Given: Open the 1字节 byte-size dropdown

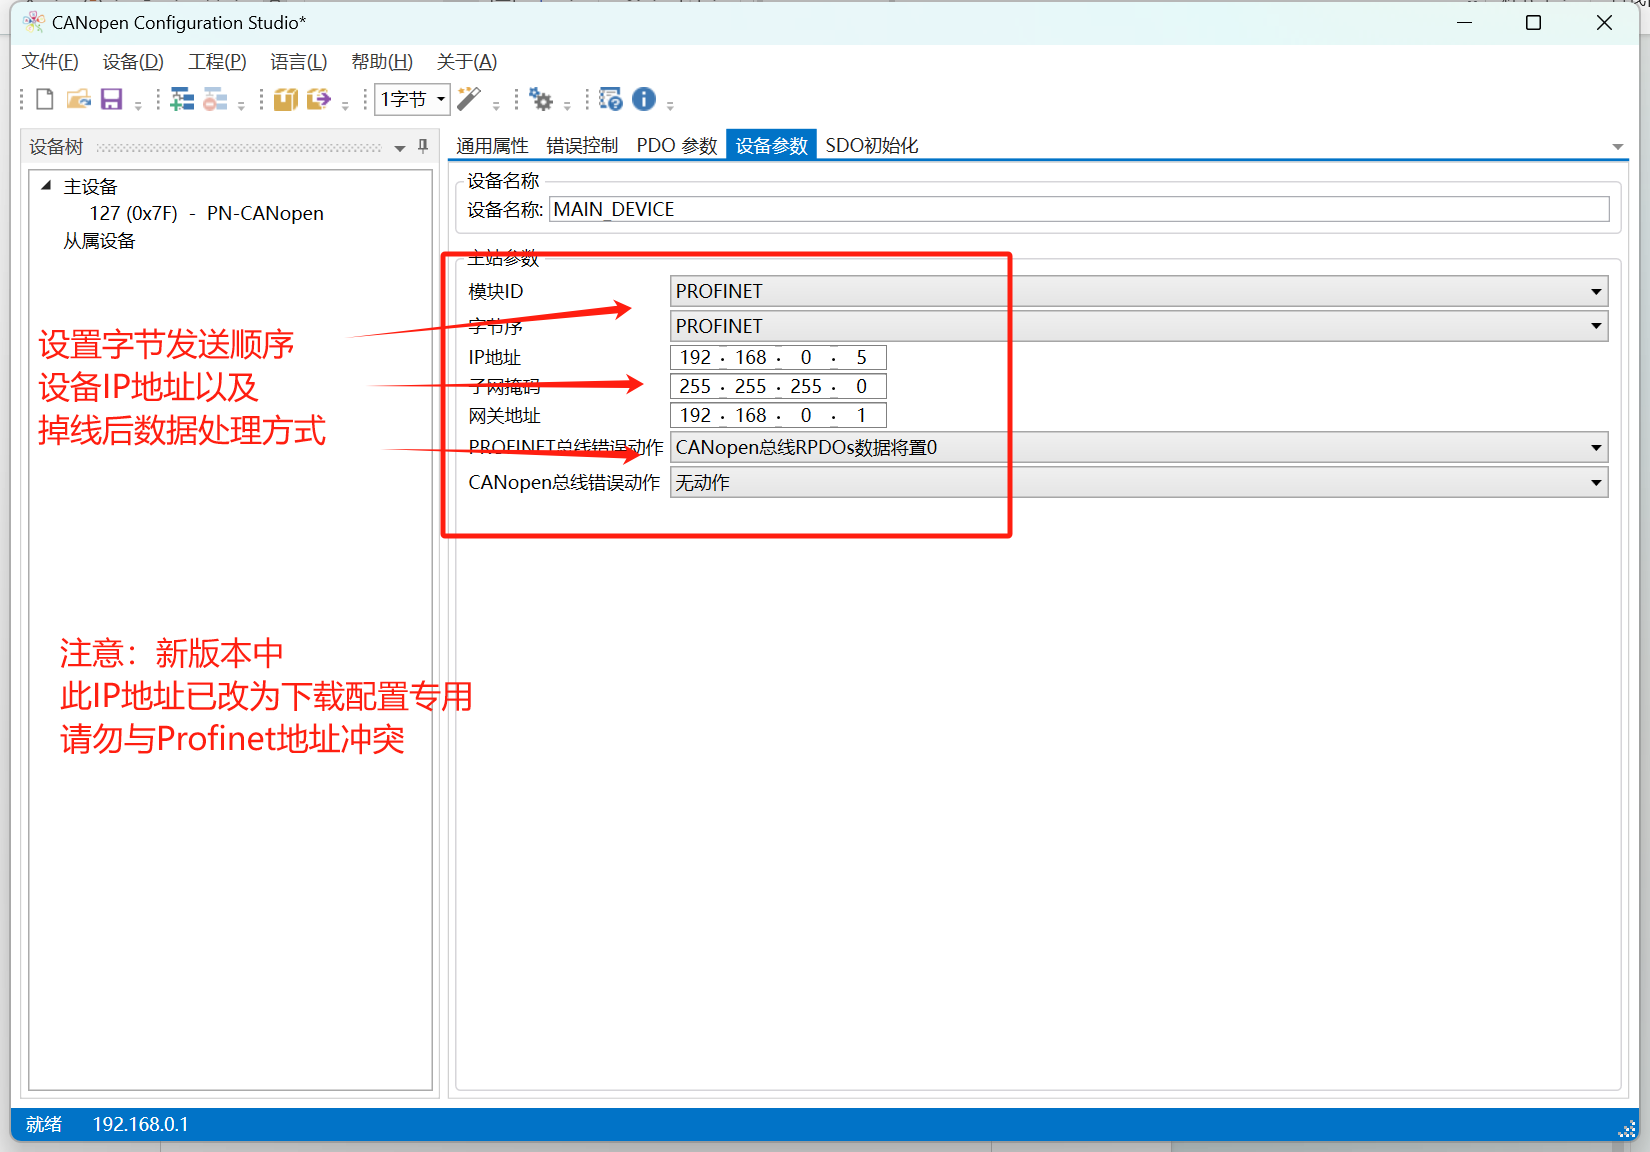Looking at the screenshot, I should coord(412,99).
